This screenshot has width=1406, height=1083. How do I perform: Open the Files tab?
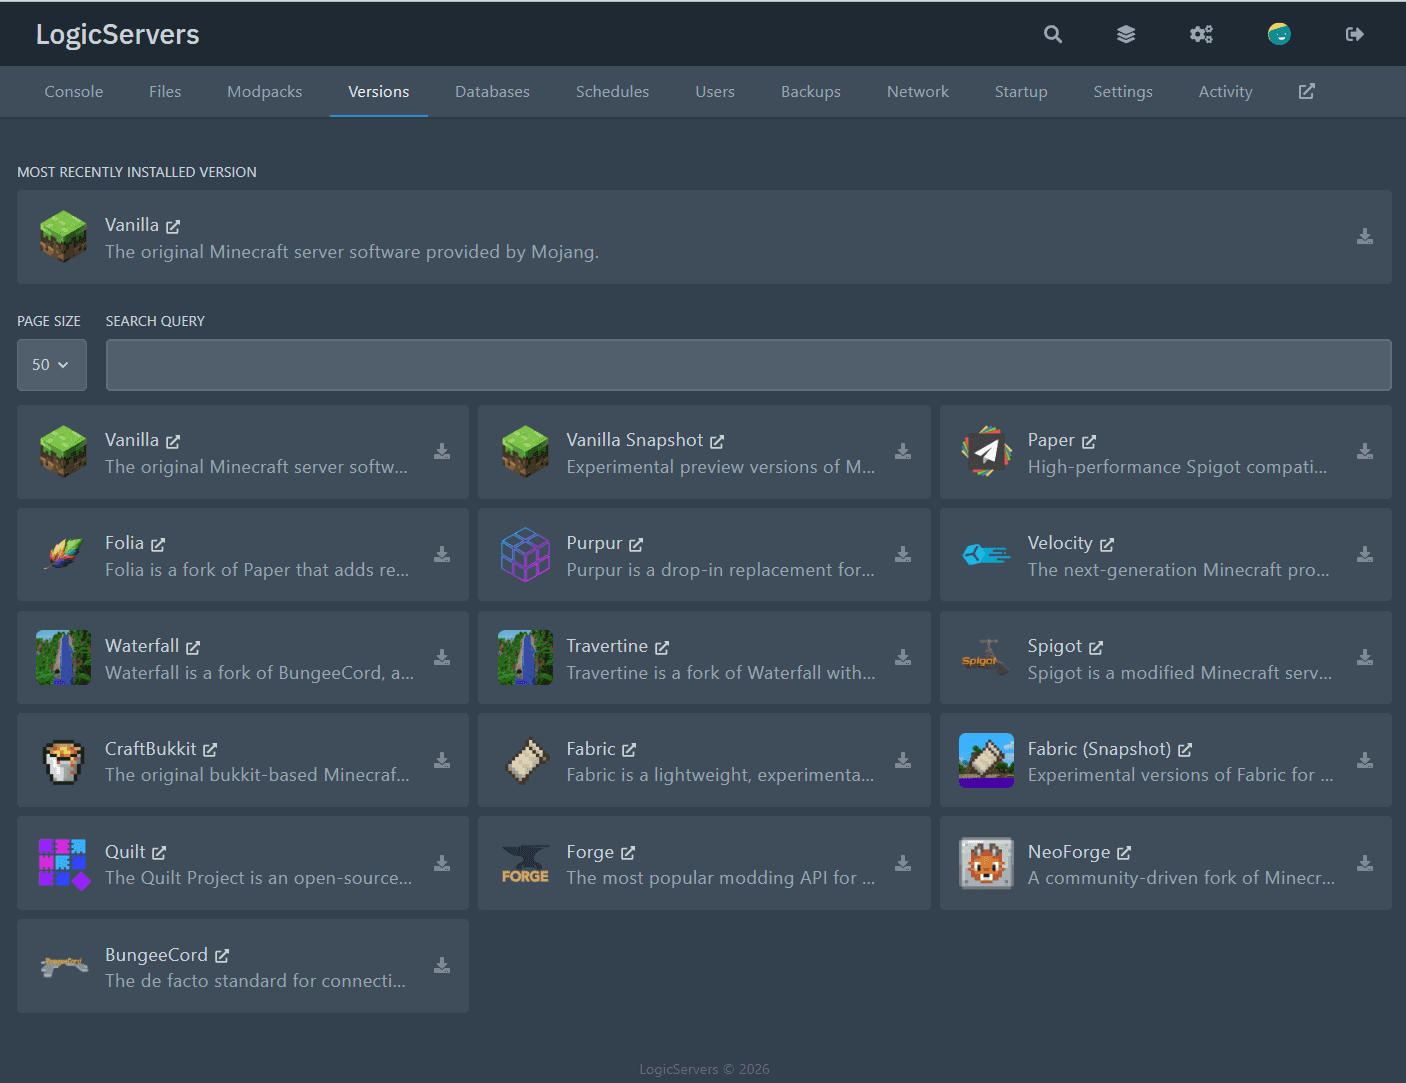pos(165,92)
